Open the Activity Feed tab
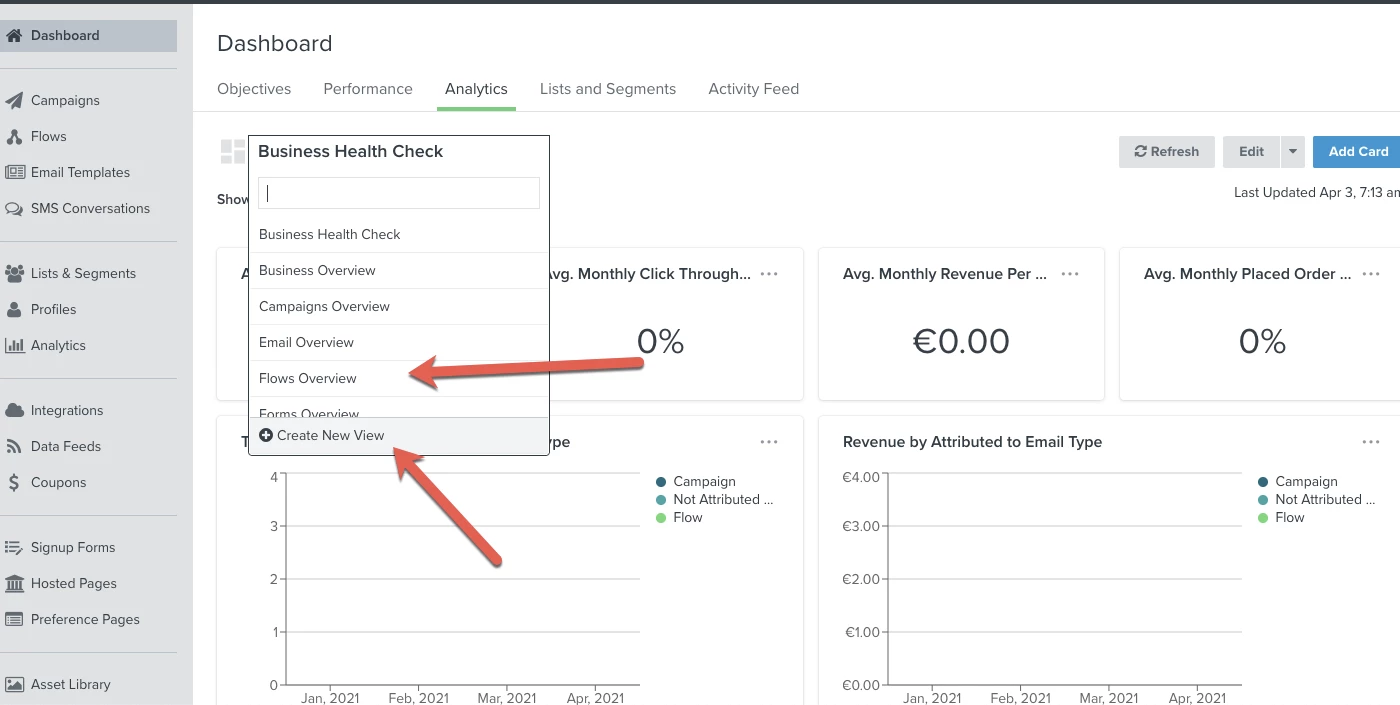This screenshot has height=705, width=1400. pyautogui.click(x=754, y=89)
